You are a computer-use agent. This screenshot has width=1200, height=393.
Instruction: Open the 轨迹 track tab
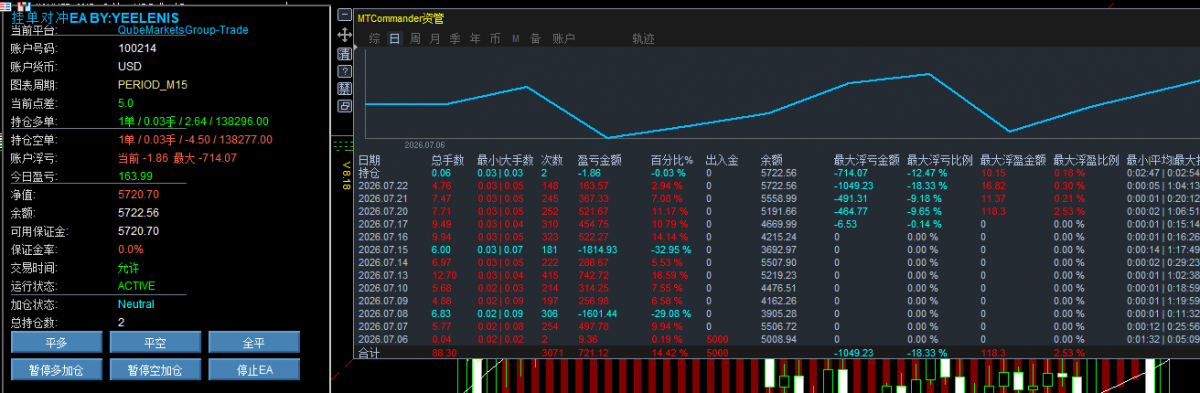643,39
